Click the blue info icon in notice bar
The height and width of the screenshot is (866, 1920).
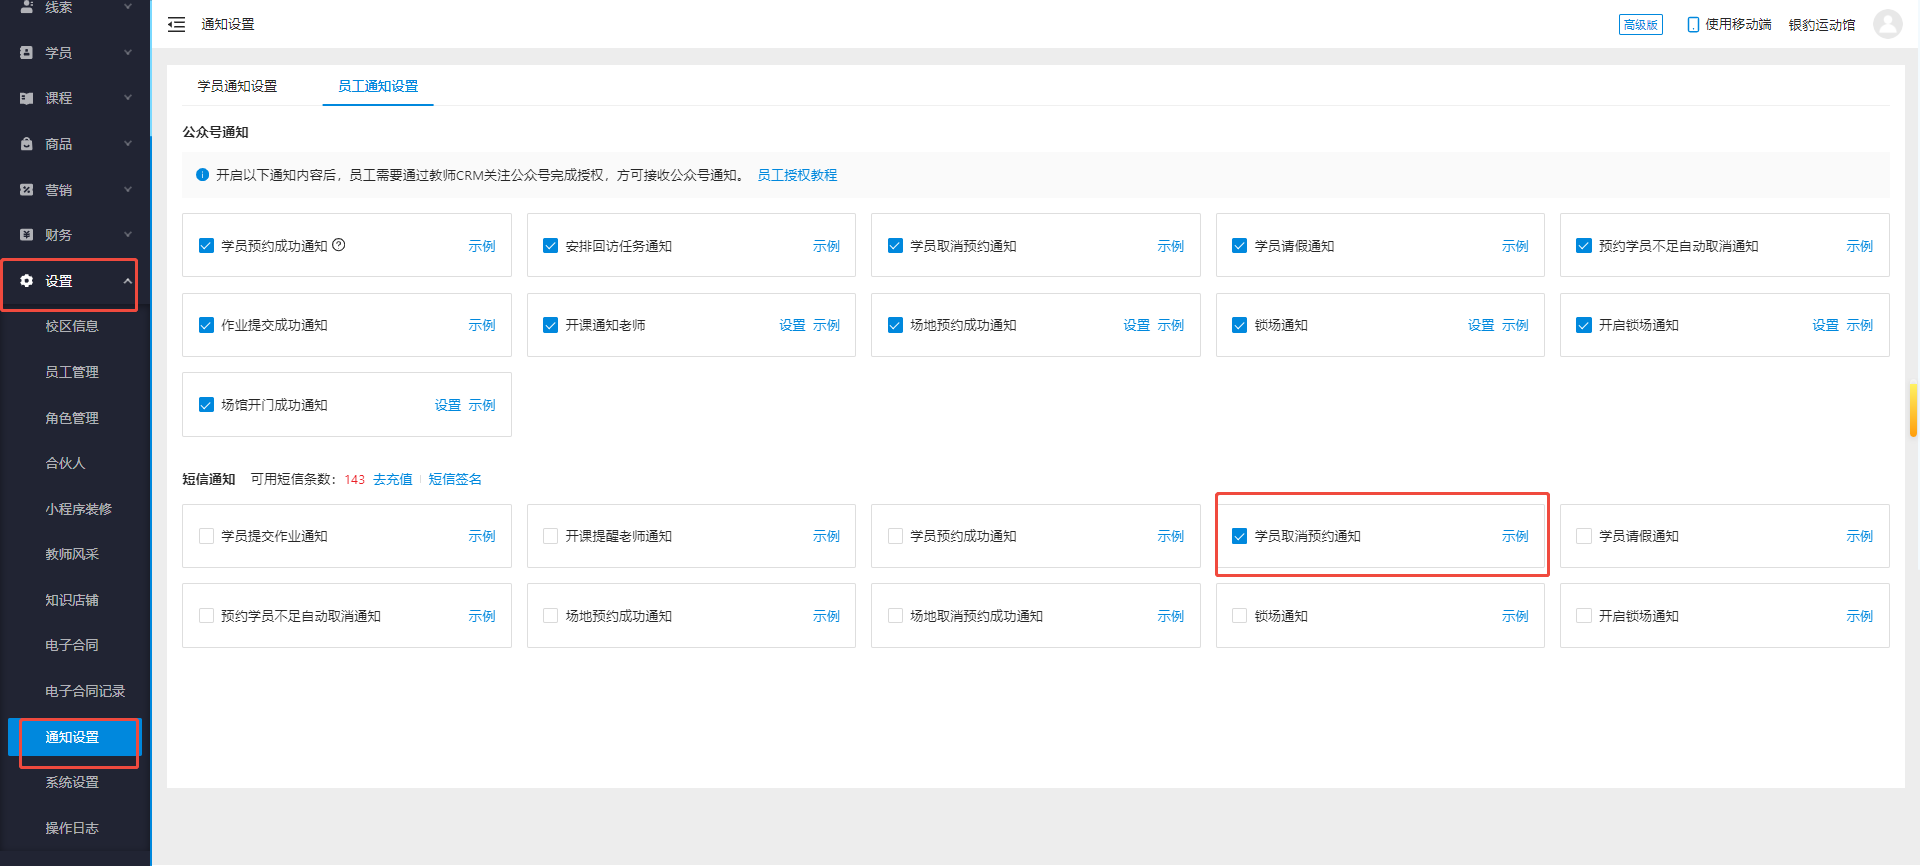click(x=202, y=175)
